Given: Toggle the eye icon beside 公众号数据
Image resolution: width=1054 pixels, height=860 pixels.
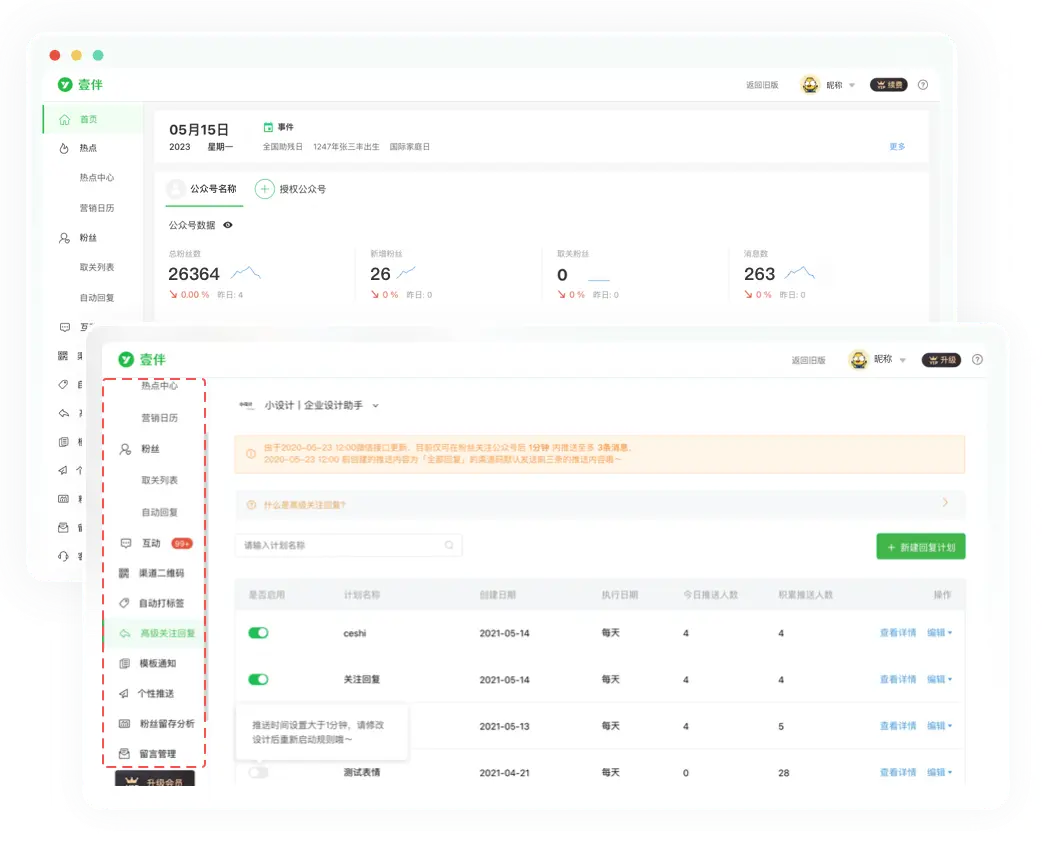Looking at the screenshot, I should pyautogui.click(x=228, y=225).
